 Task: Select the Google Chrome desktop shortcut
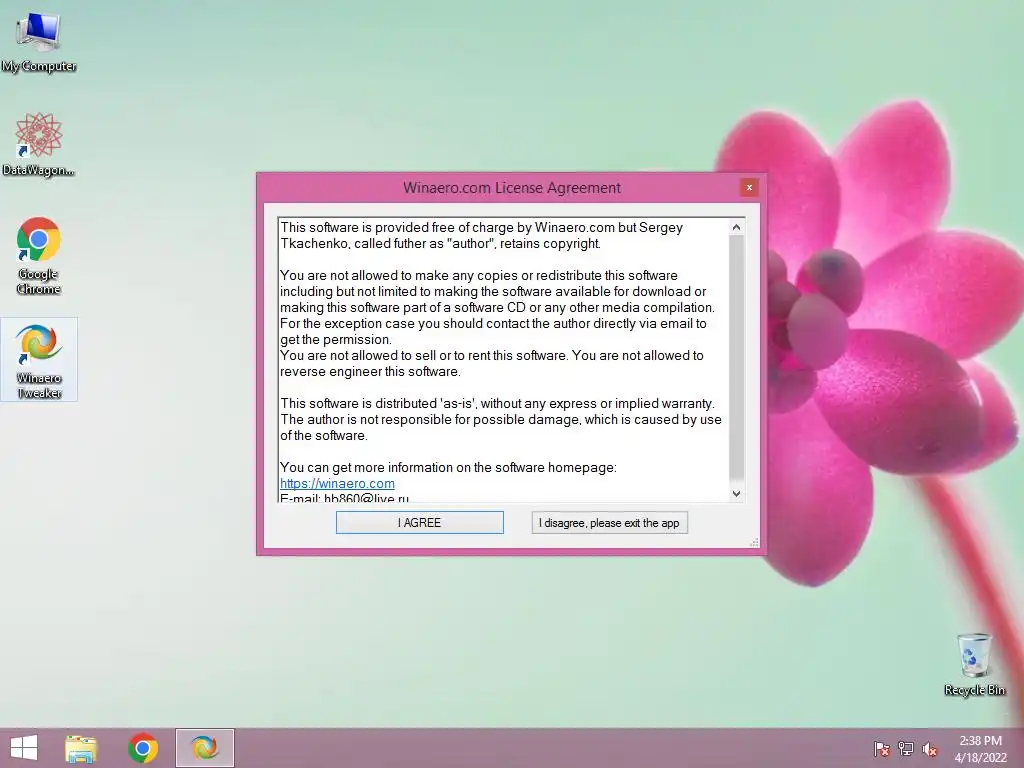point(39,256)
